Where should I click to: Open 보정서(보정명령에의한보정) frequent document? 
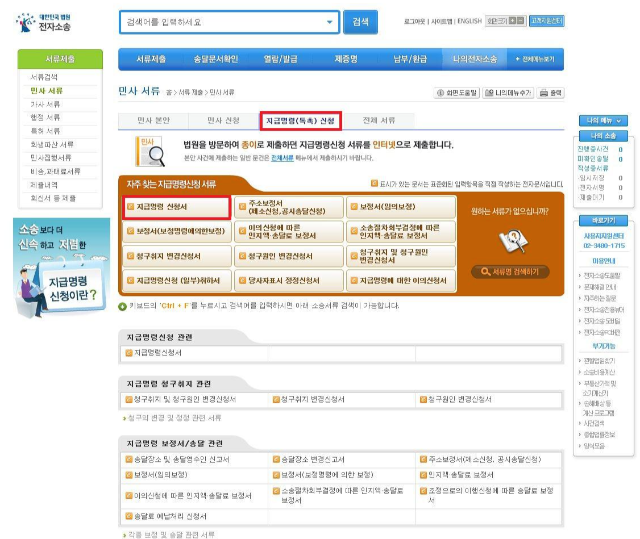177,231
